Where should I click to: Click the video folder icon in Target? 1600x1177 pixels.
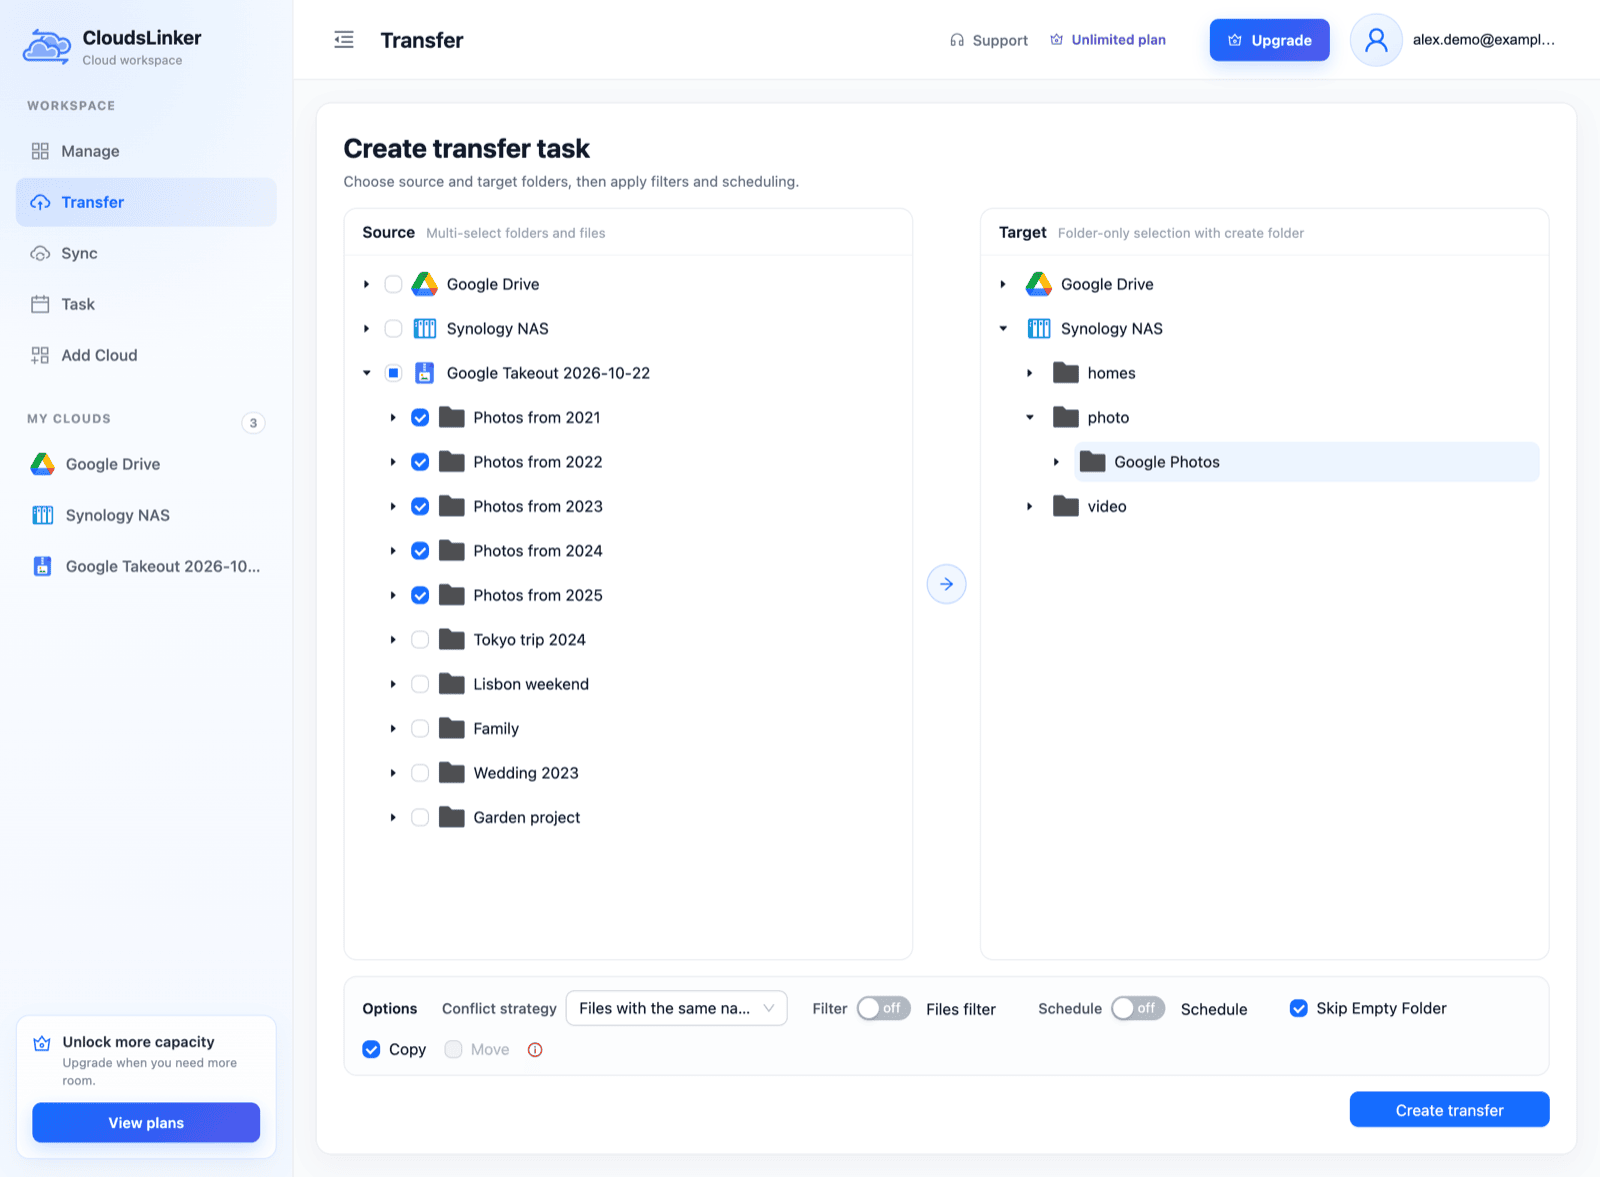(1066, 506)
